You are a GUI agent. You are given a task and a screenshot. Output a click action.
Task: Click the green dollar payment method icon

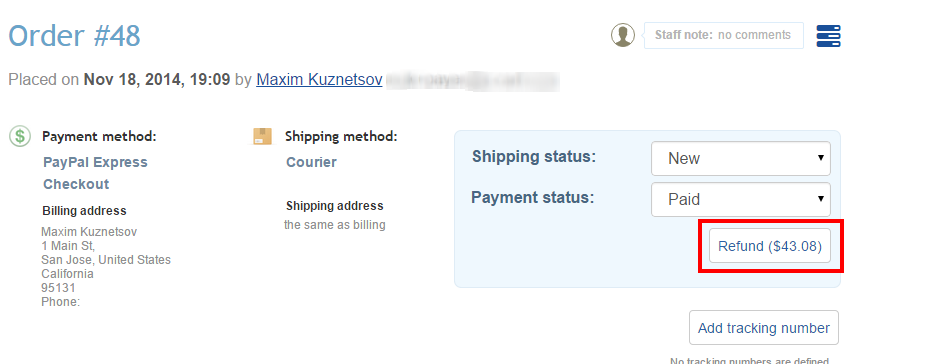click(20, 136)
